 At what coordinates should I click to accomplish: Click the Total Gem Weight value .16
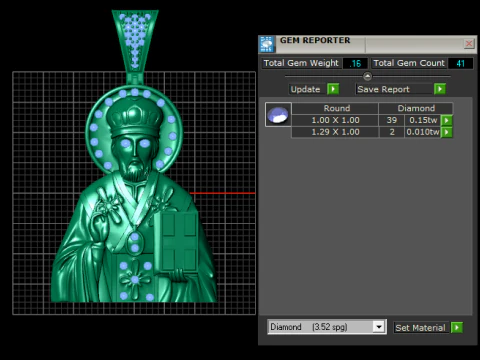tap(355, 63)
